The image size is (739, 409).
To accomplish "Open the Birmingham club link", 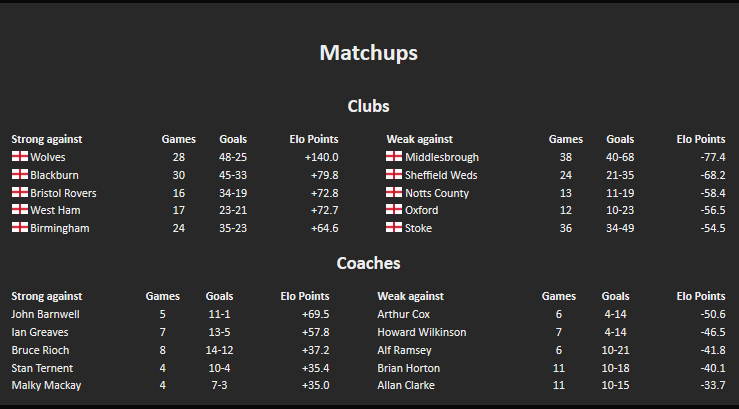I will point(60,228).
